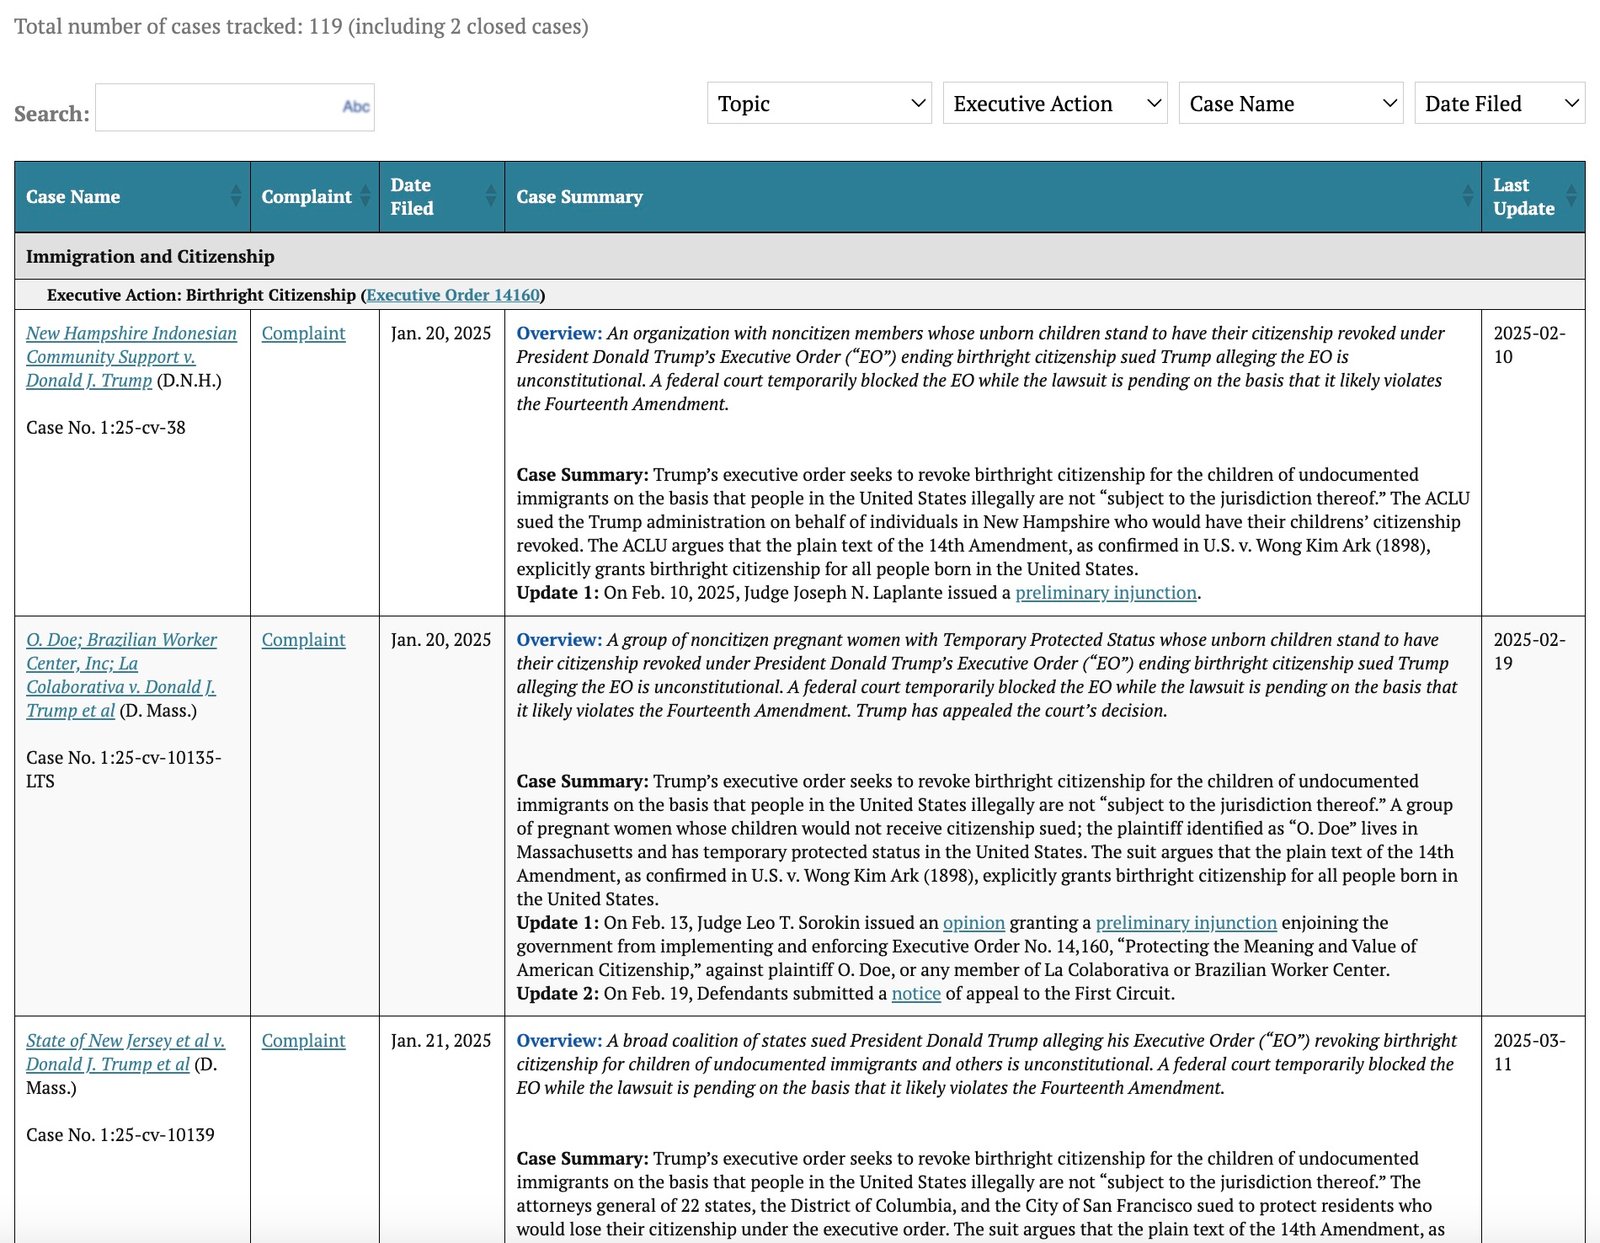Open the Executive Action dropdown filter
The image size is (1600, 1243).
click(1055, 103)
